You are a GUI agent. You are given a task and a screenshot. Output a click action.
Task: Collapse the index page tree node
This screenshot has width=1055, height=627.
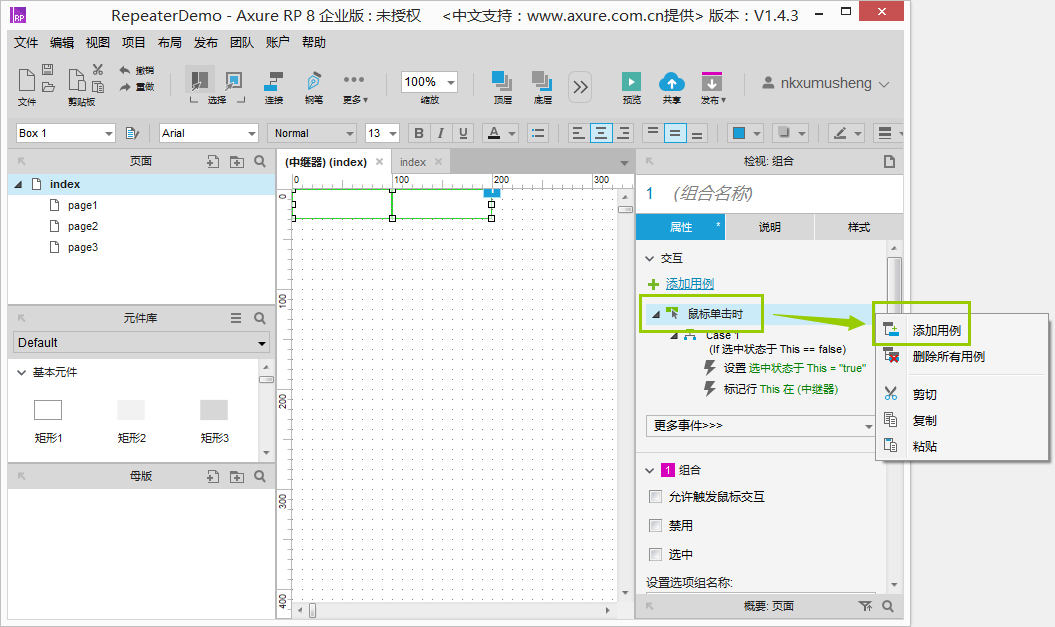(x=18, y=184)
